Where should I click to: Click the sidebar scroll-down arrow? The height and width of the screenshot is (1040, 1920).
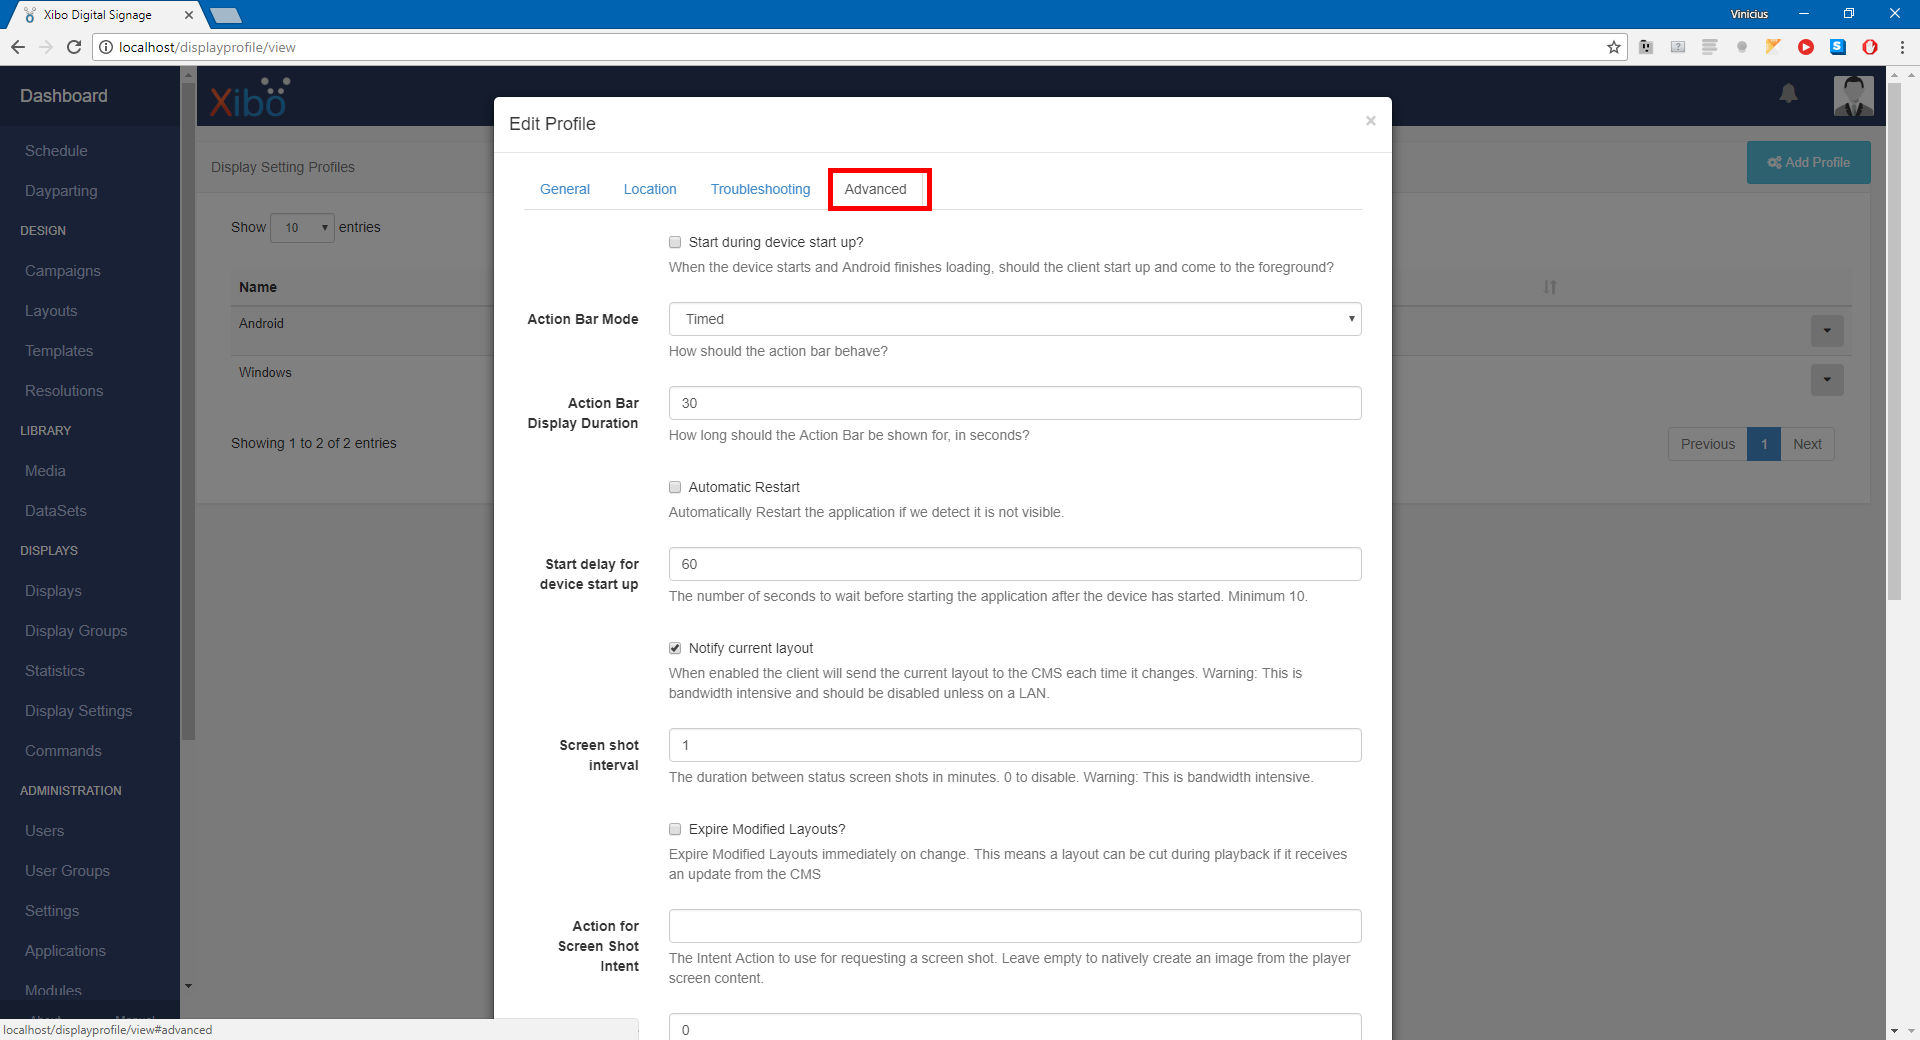click(188, 986)
